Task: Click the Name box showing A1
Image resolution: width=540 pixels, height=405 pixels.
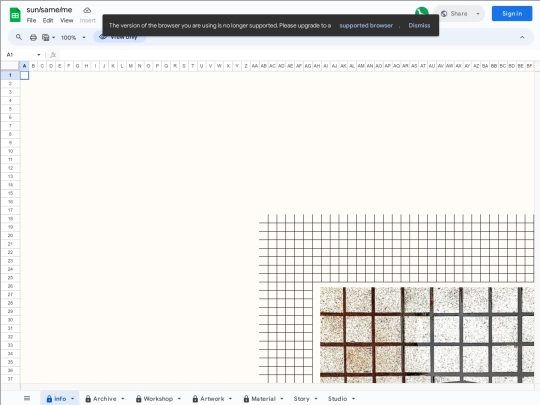Action: (23, 54)
